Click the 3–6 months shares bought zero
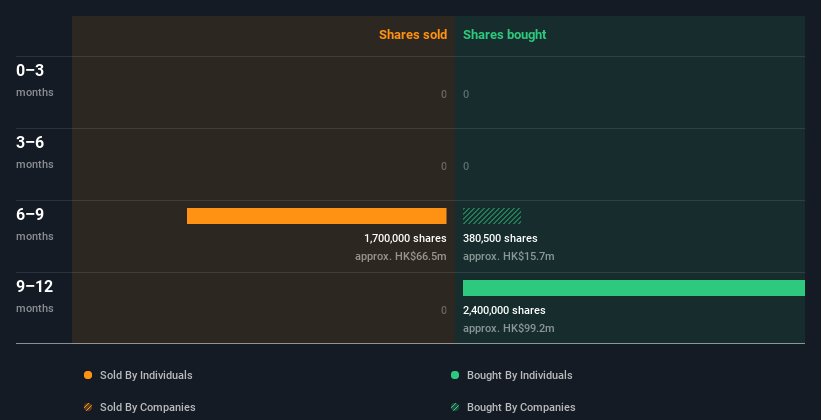 pos(466,166)
